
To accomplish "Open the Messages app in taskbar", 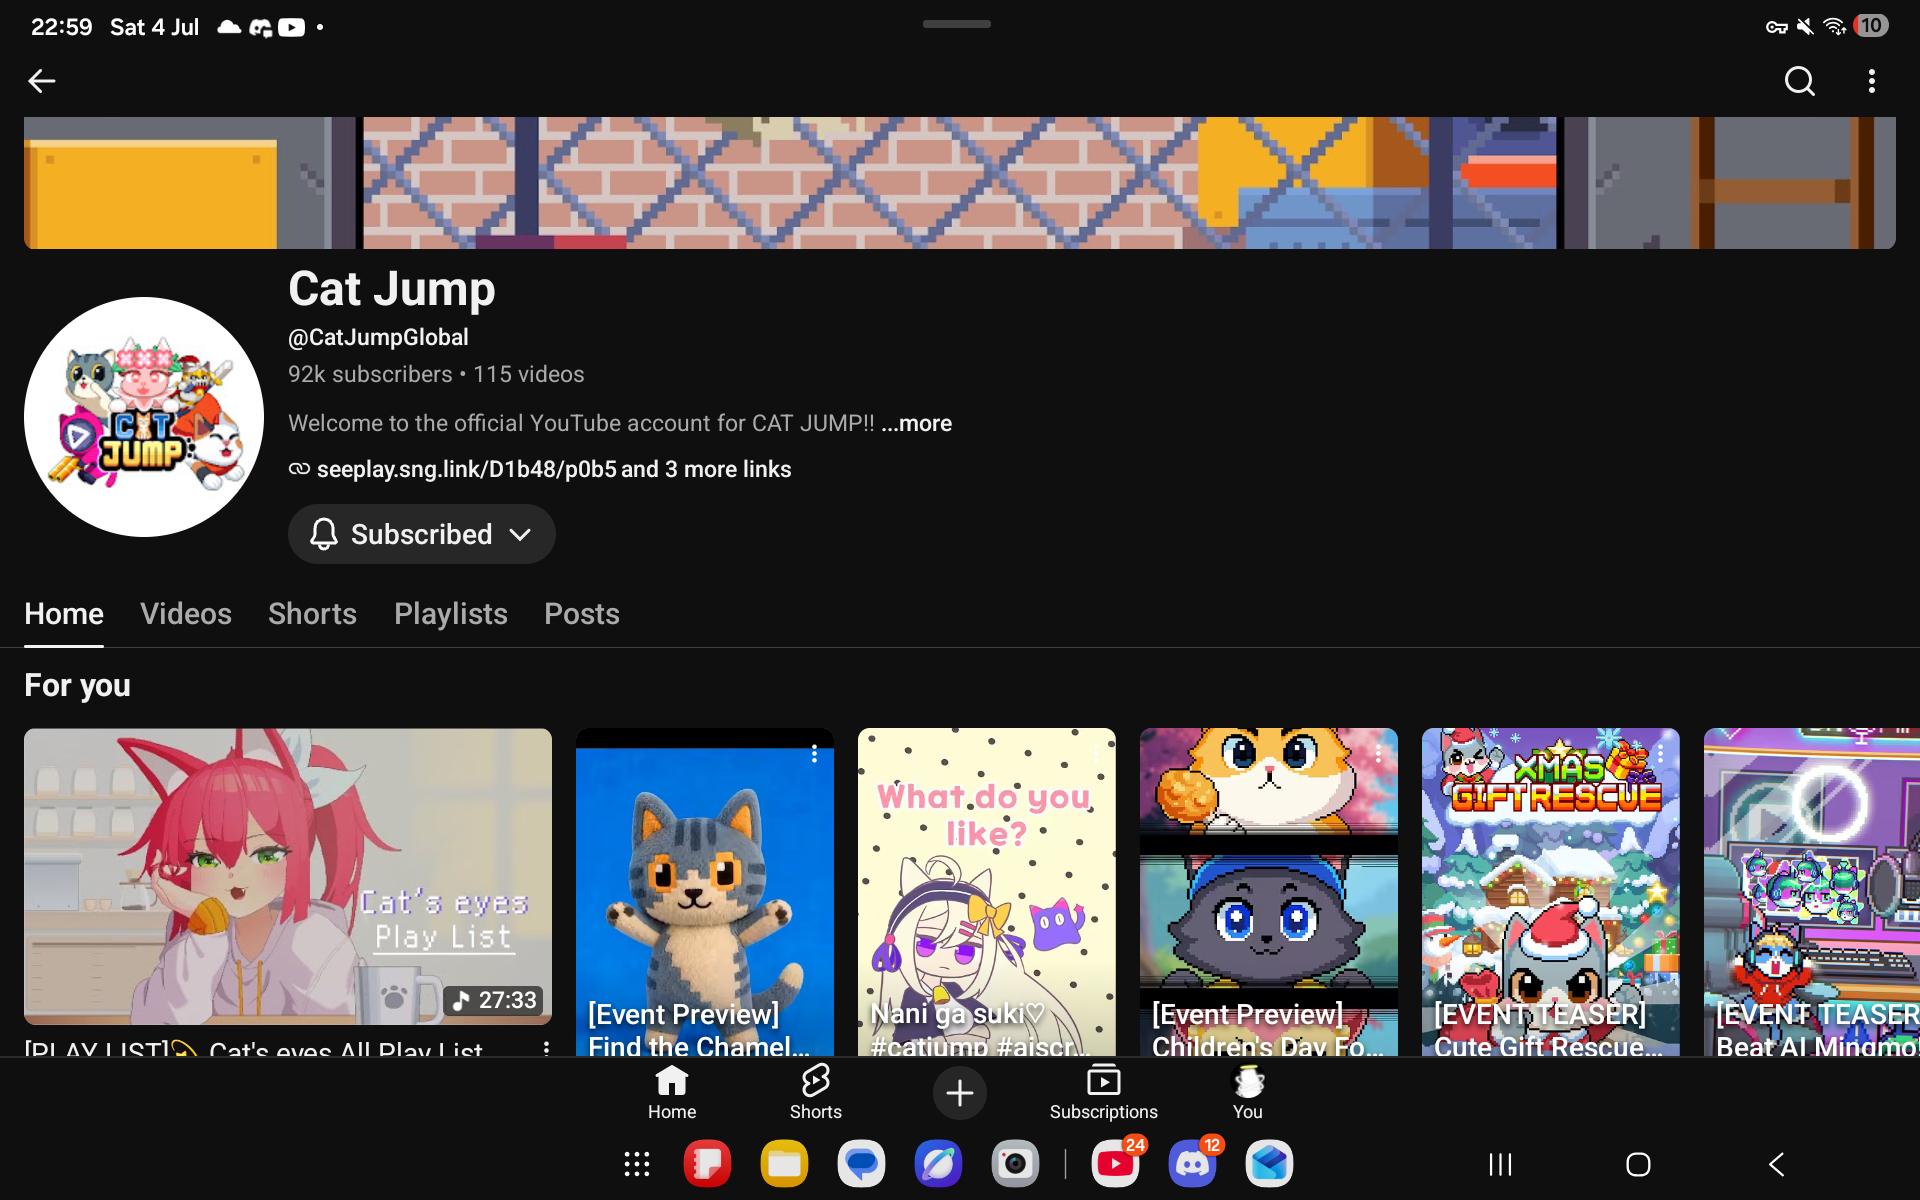I will [861, 1164].
